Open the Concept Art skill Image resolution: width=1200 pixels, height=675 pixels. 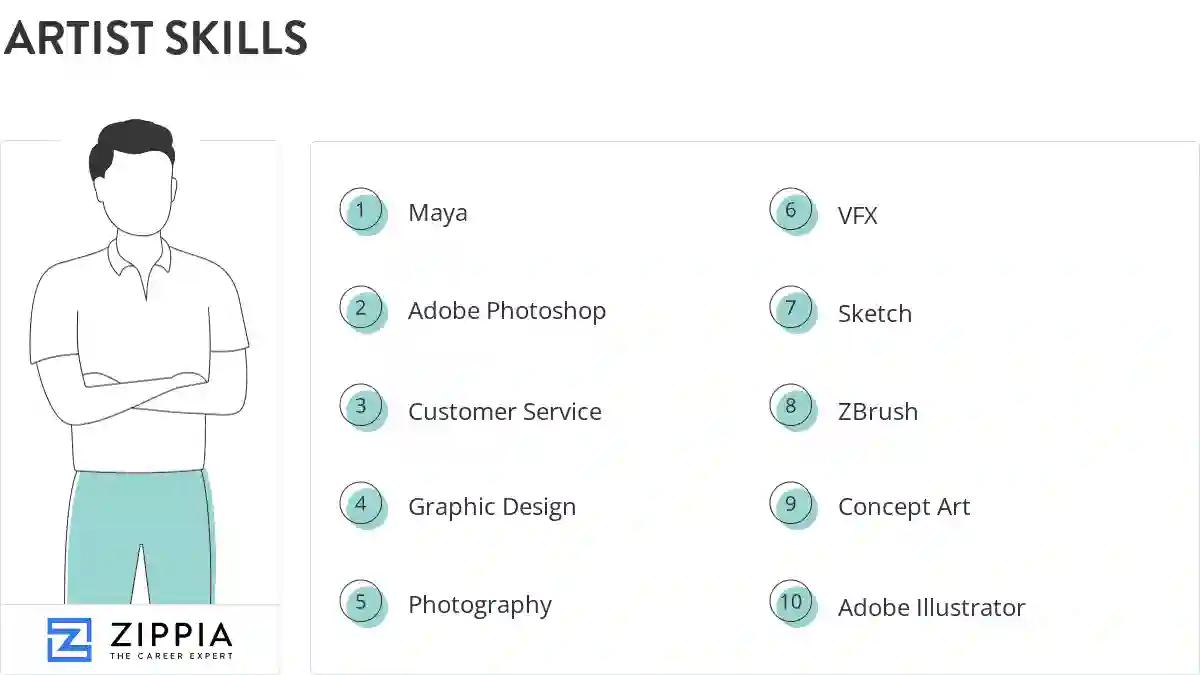(904, 507)
